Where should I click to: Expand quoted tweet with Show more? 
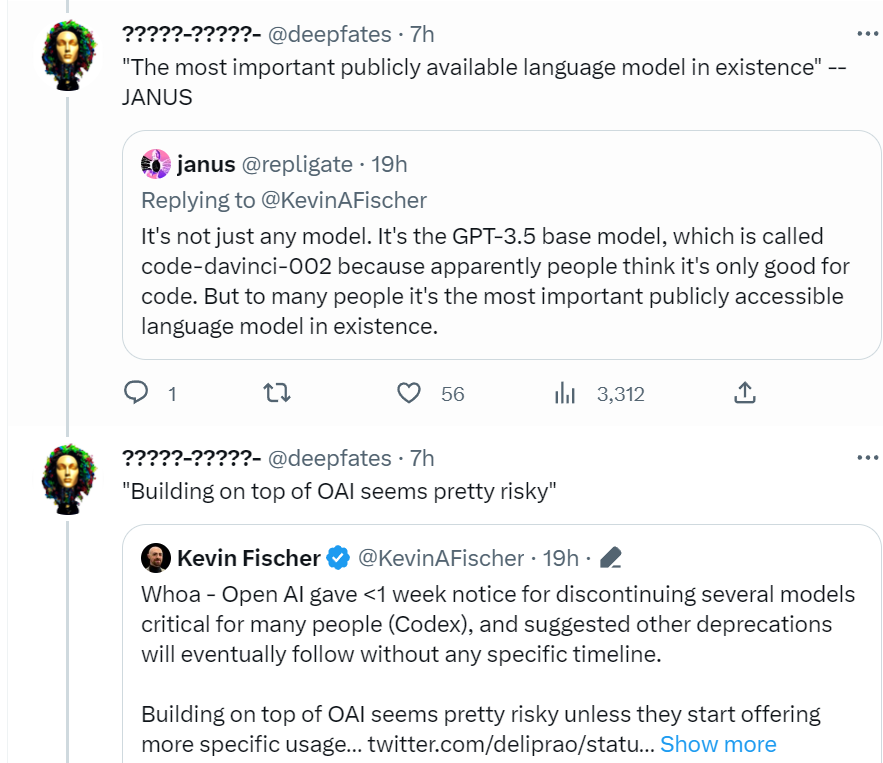[x=718, y=744]
